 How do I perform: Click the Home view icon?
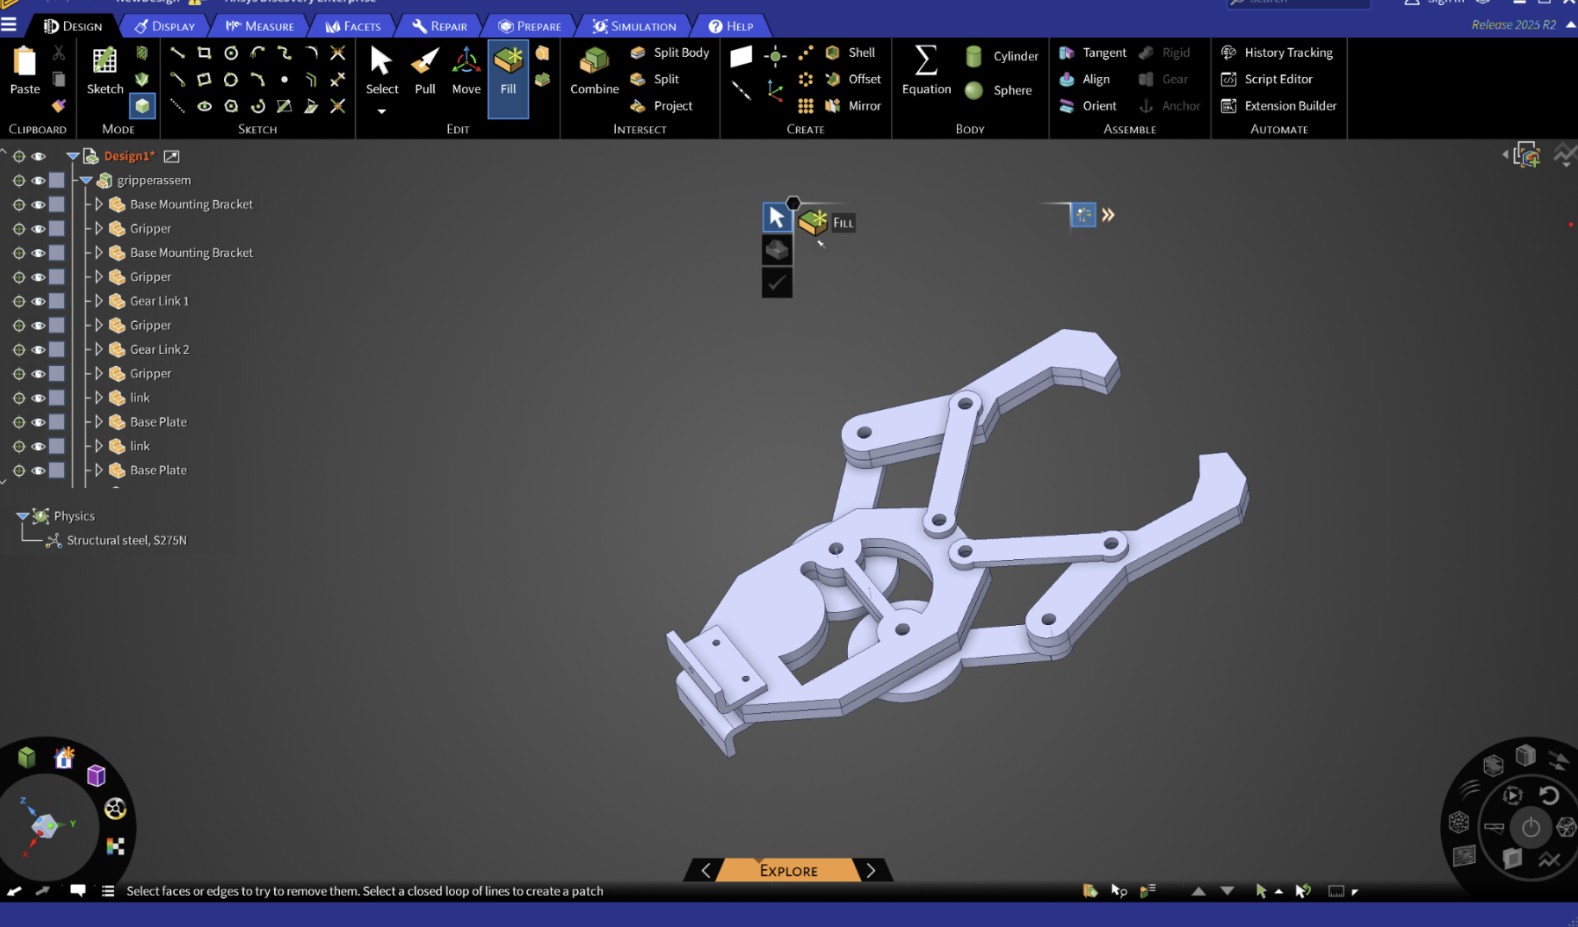pos(64,757)
